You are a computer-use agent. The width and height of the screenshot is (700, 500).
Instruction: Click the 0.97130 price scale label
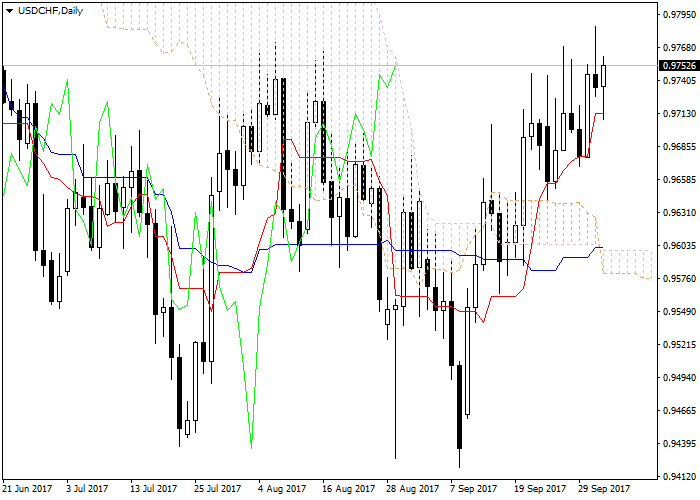(679, 114)
